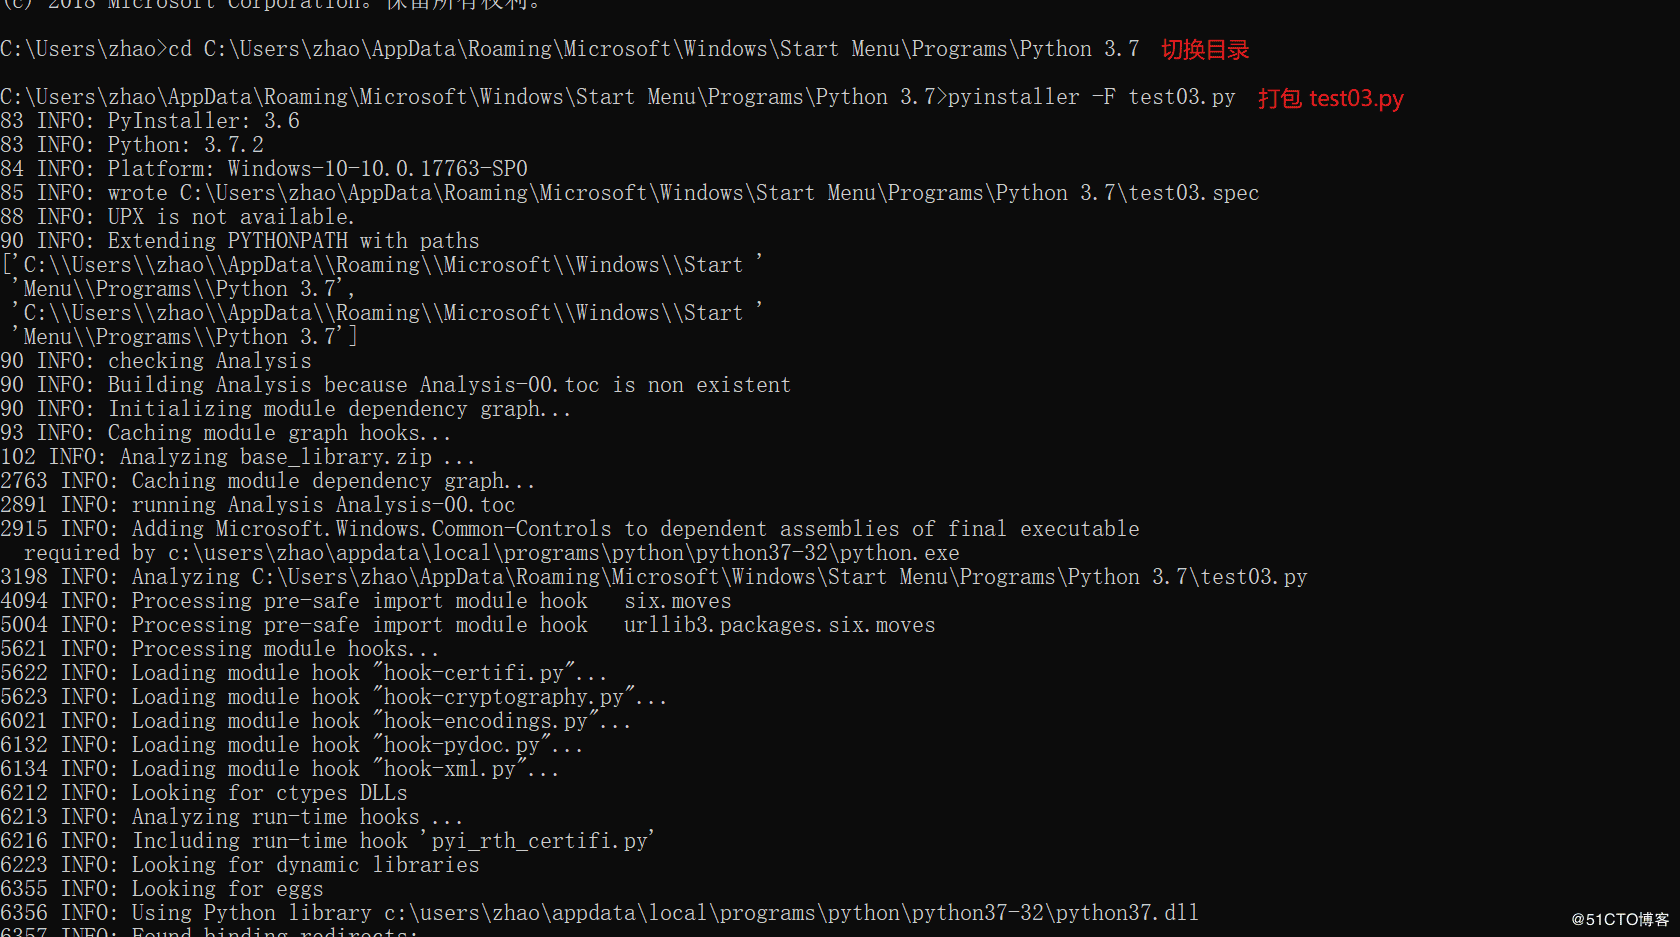This screenshot has height=937, width=1680.
Task: Click the python.exe path on the required-by line
Action: click(563, 553)
